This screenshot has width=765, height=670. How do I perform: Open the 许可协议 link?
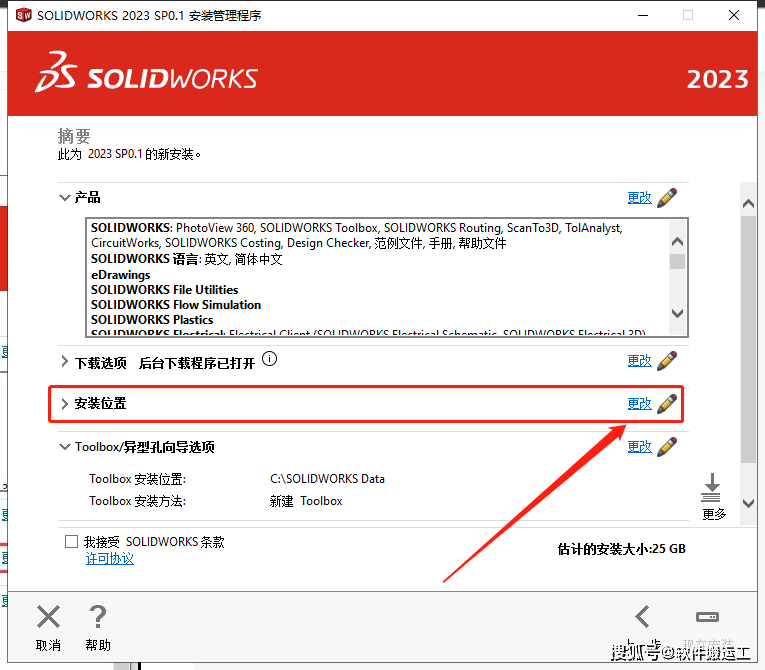(x=110, y=559)
